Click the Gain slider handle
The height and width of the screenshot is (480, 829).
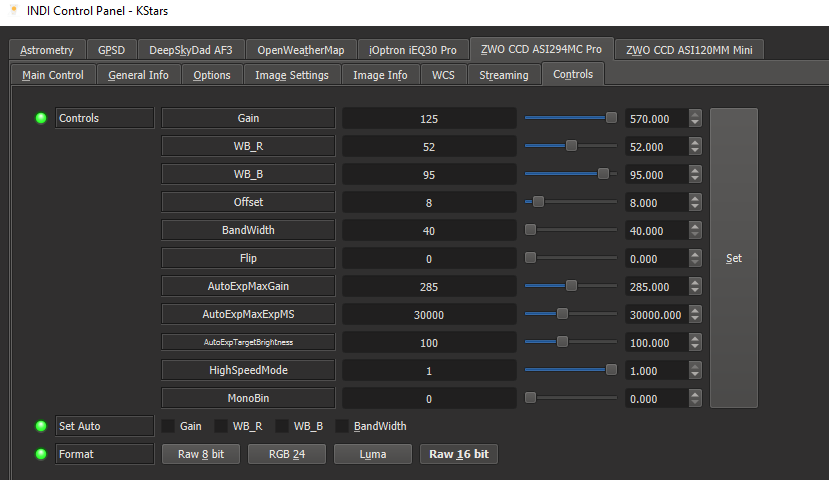click(x=611, y=117)
